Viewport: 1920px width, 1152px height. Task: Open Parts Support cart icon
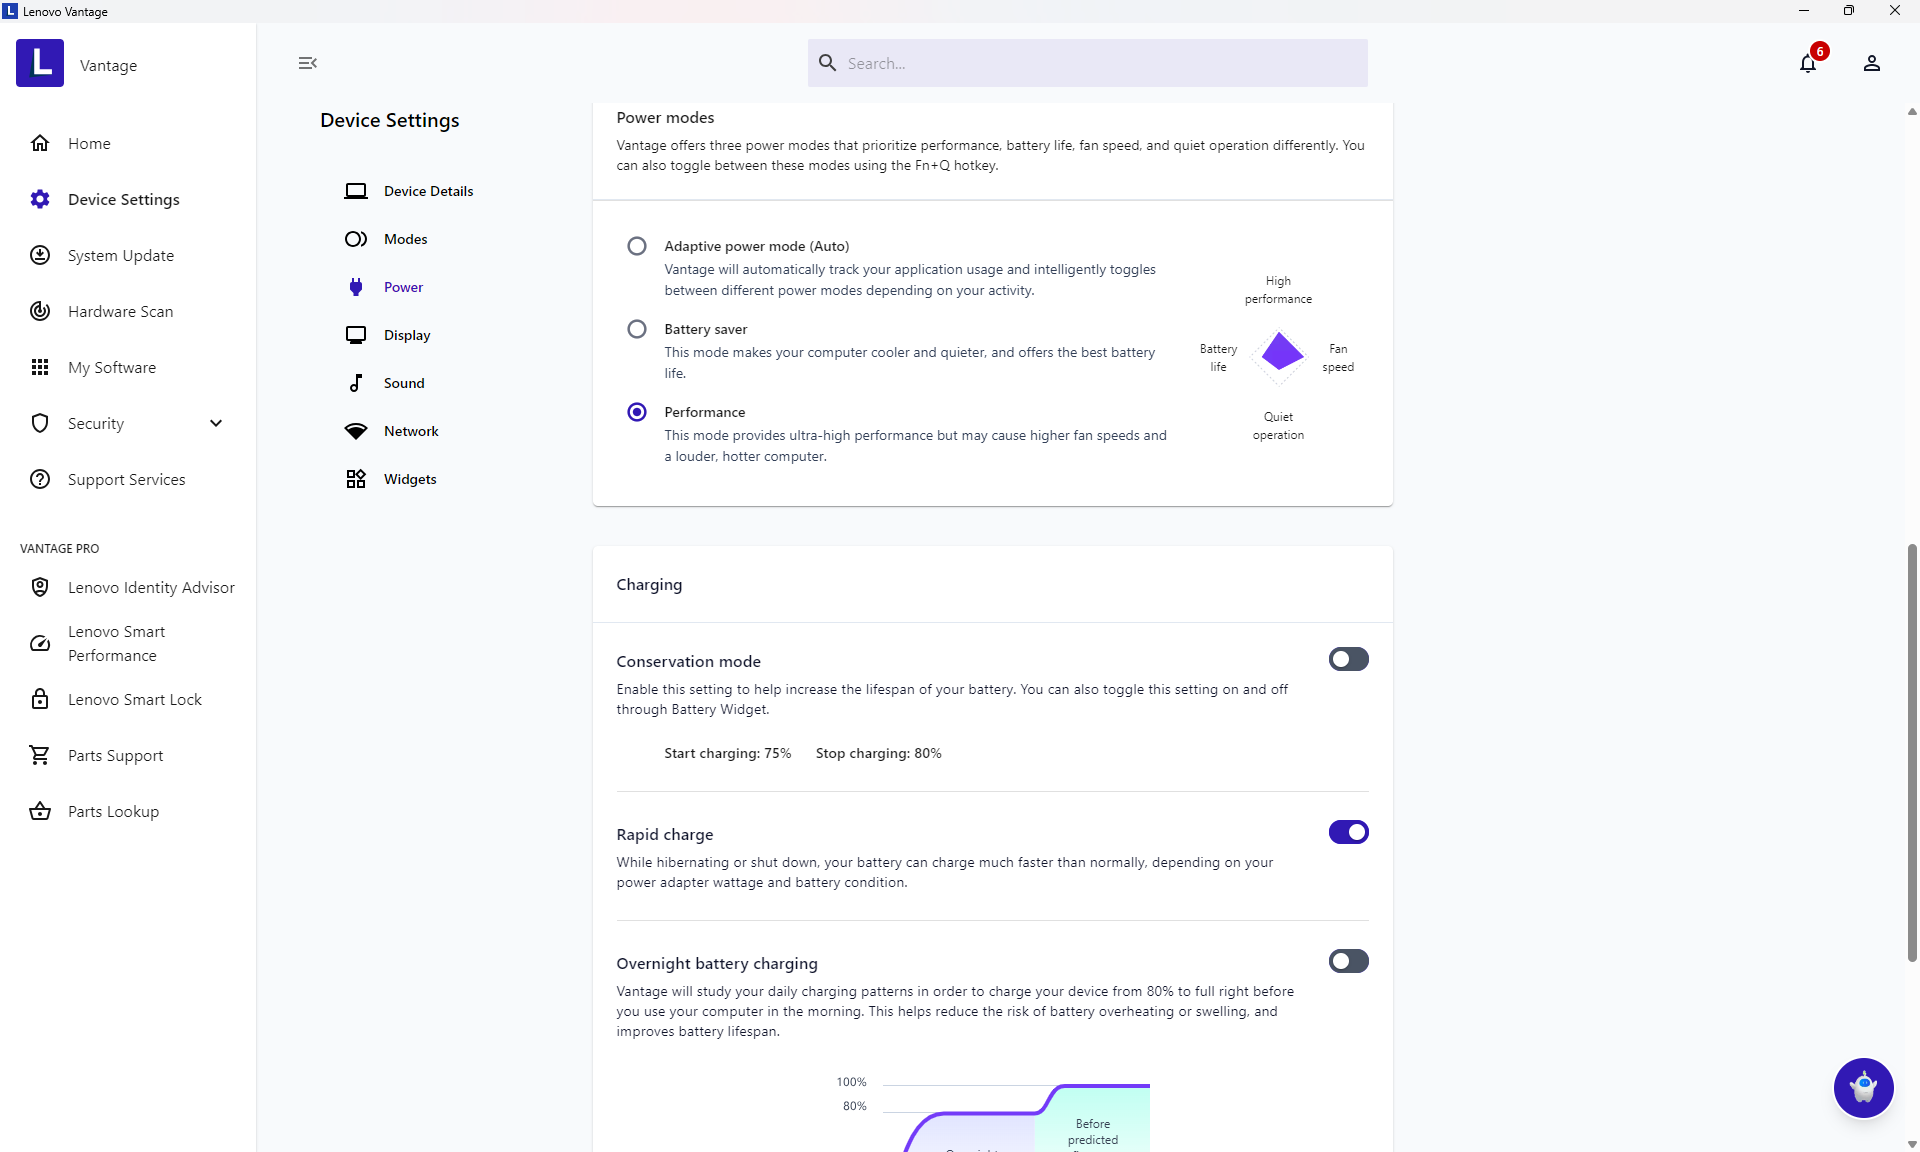[x=40, y=755]
